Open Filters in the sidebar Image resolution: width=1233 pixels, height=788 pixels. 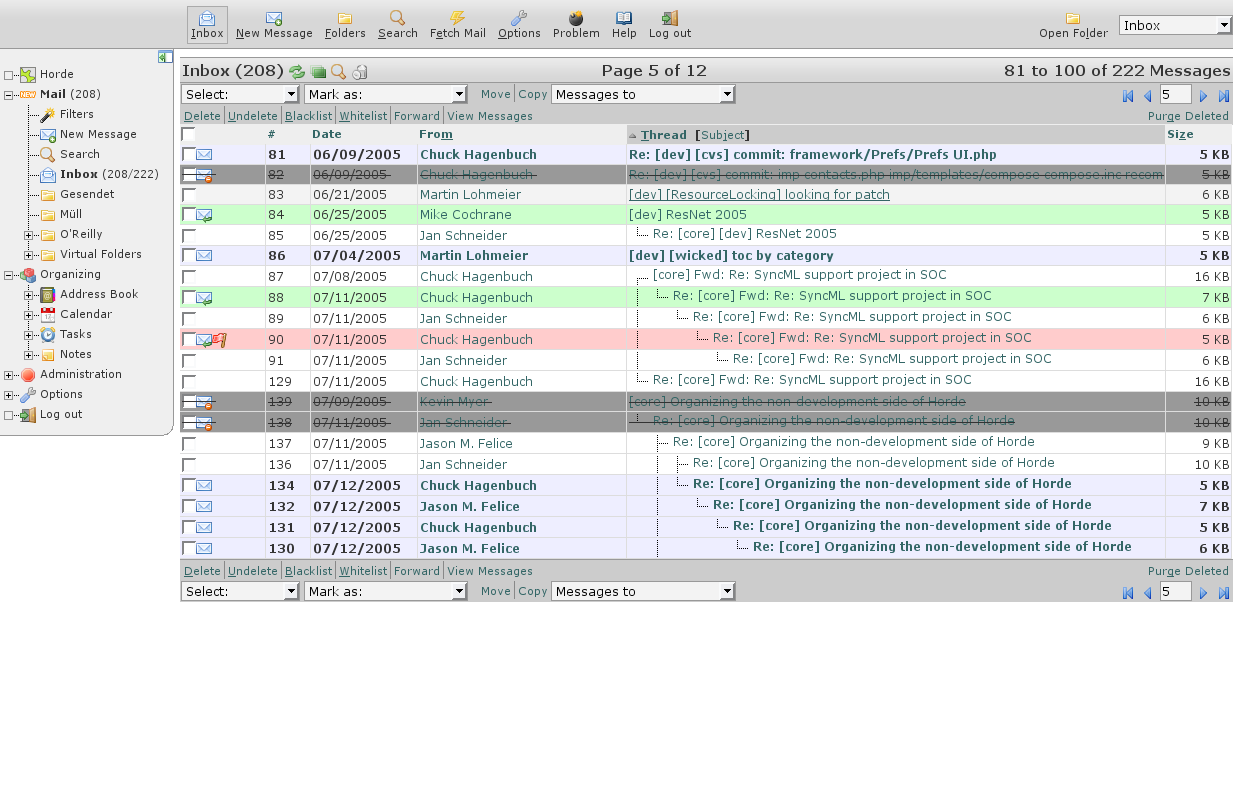(x=77, y=115)
